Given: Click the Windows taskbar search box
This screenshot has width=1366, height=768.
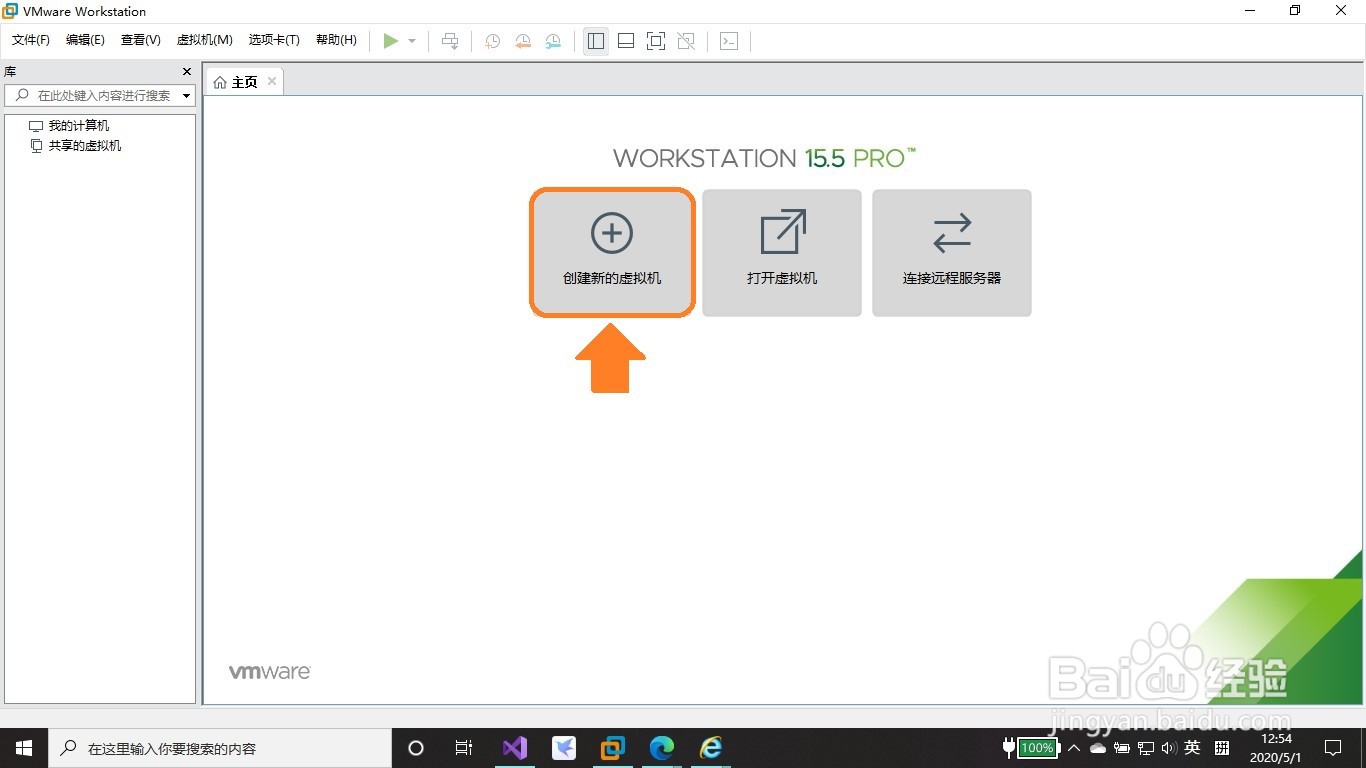Looking at the screenshot, I should pos(220,748).
